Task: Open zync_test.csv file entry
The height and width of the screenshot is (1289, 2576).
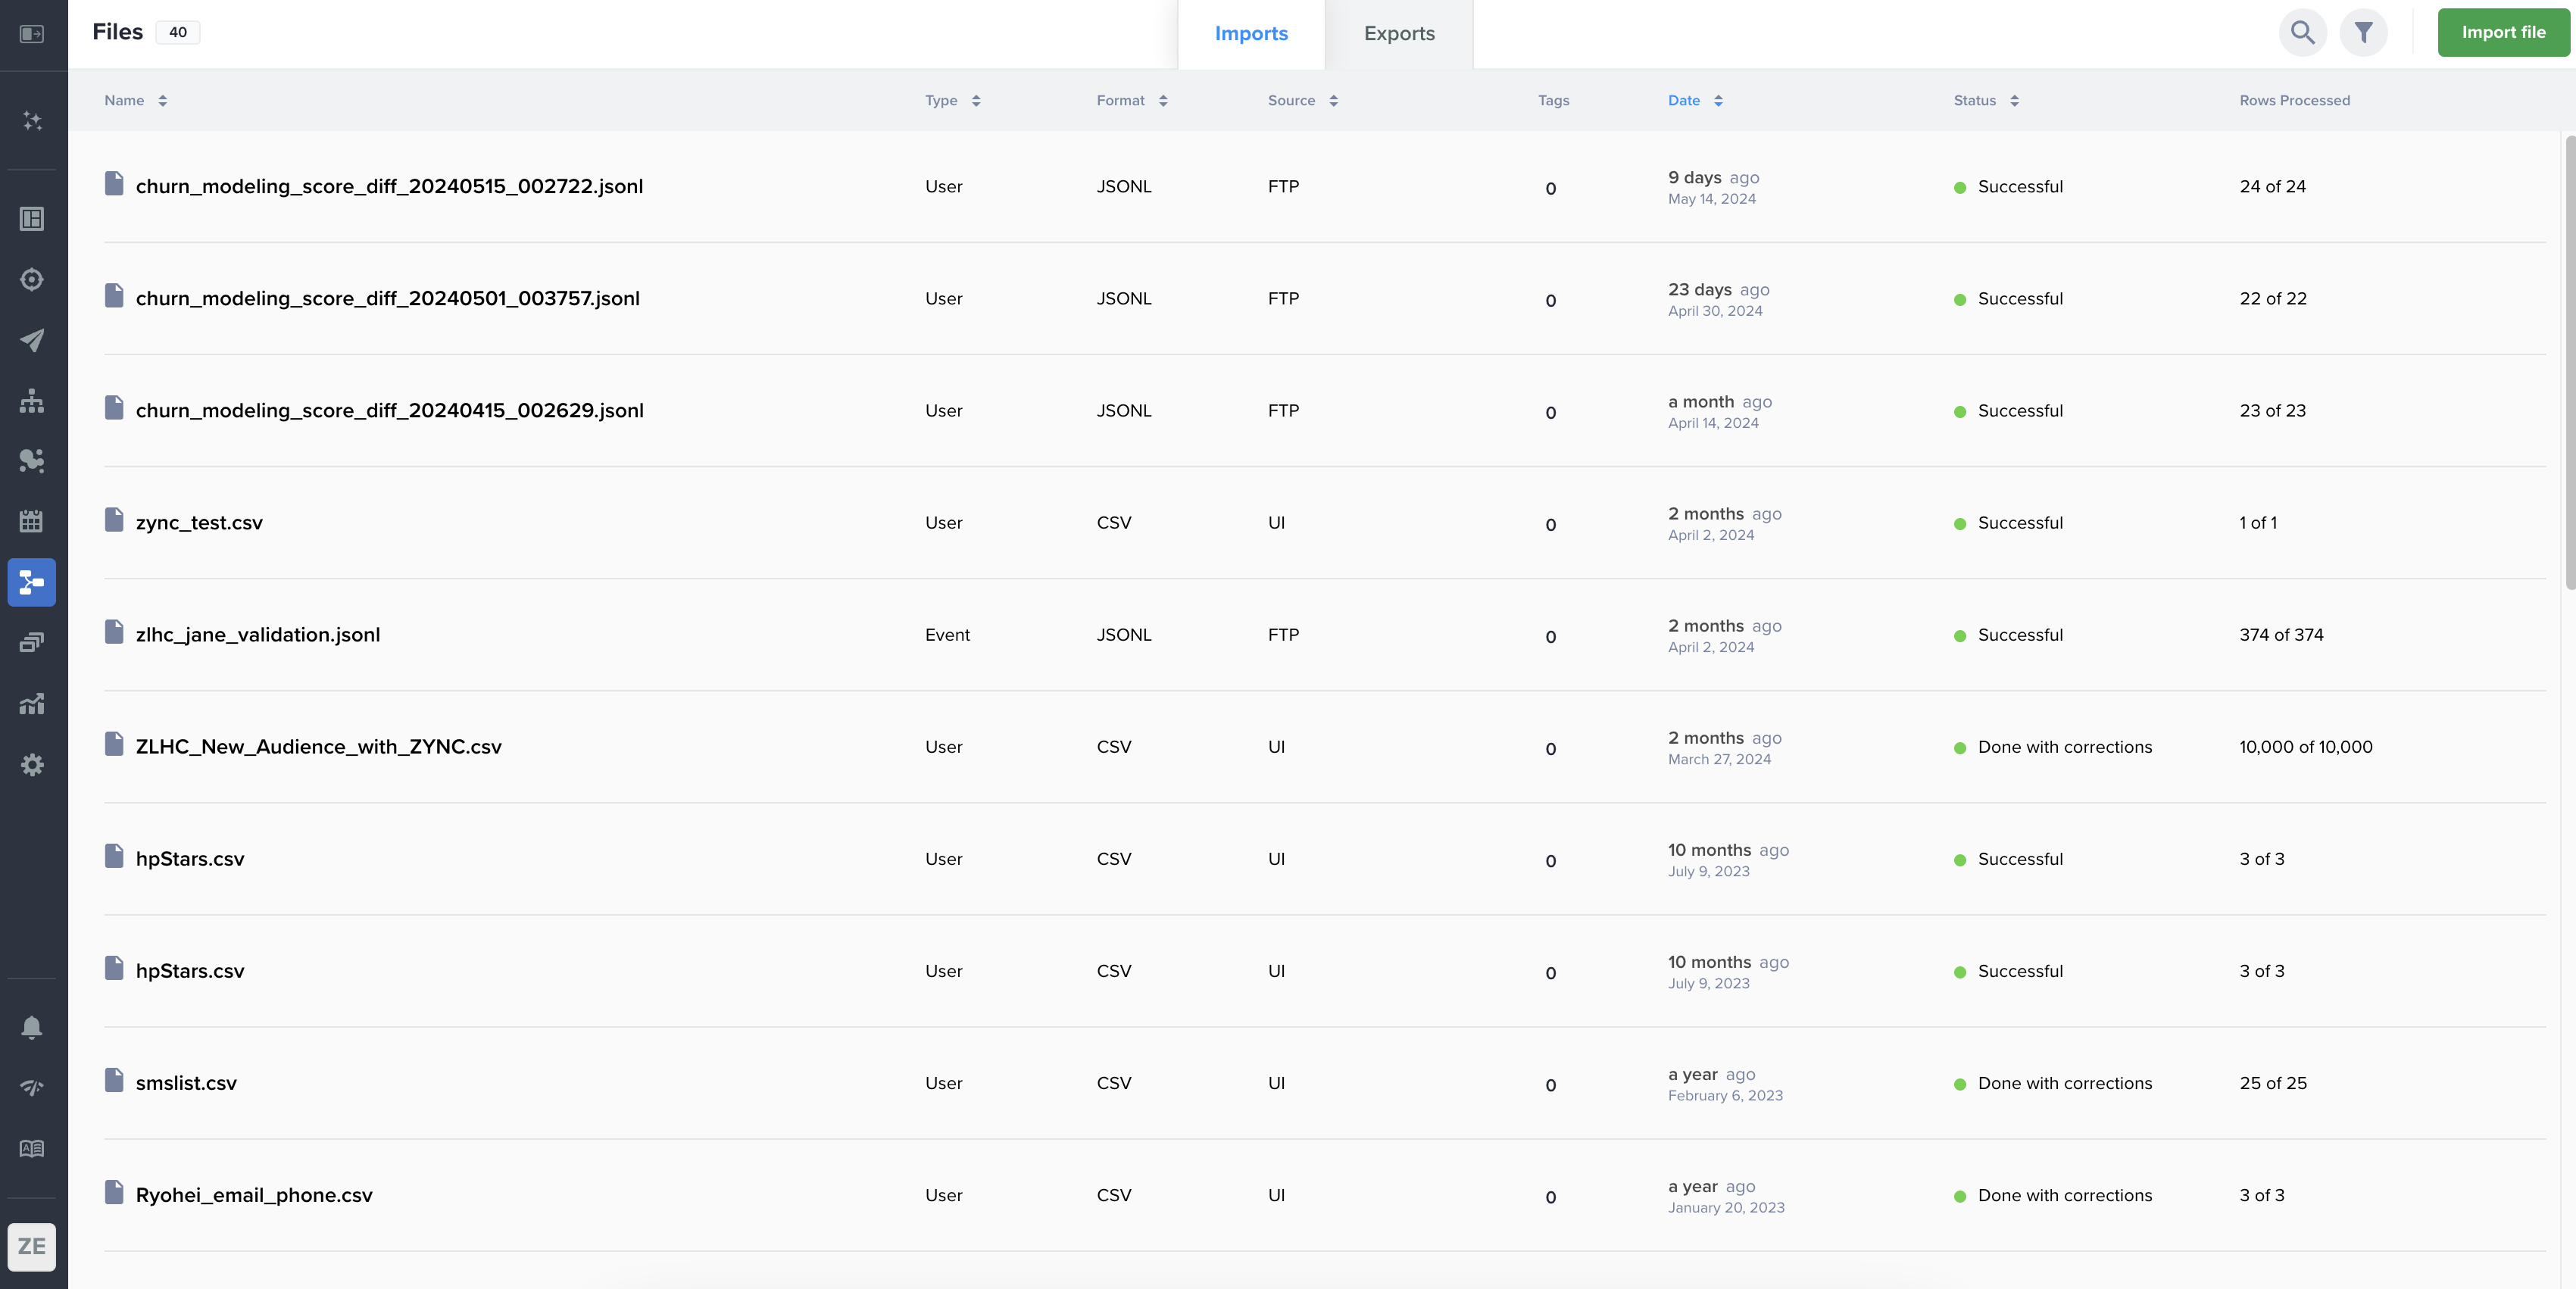Action: (199, 523)
